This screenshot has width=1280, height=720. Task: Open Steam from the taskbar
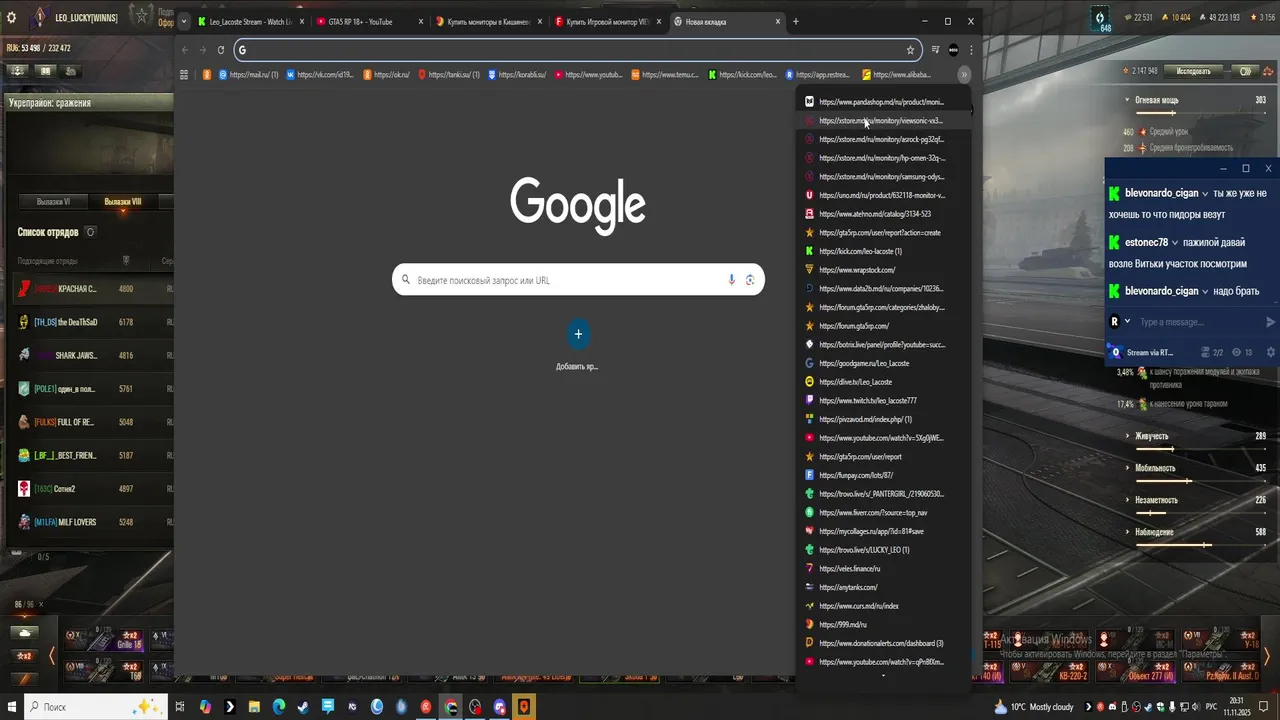303,707
